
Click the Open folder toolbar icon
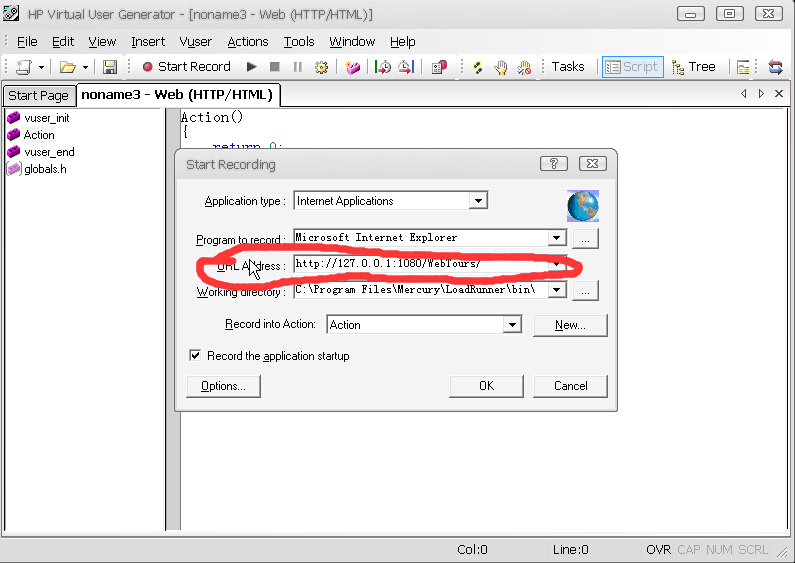67,67
